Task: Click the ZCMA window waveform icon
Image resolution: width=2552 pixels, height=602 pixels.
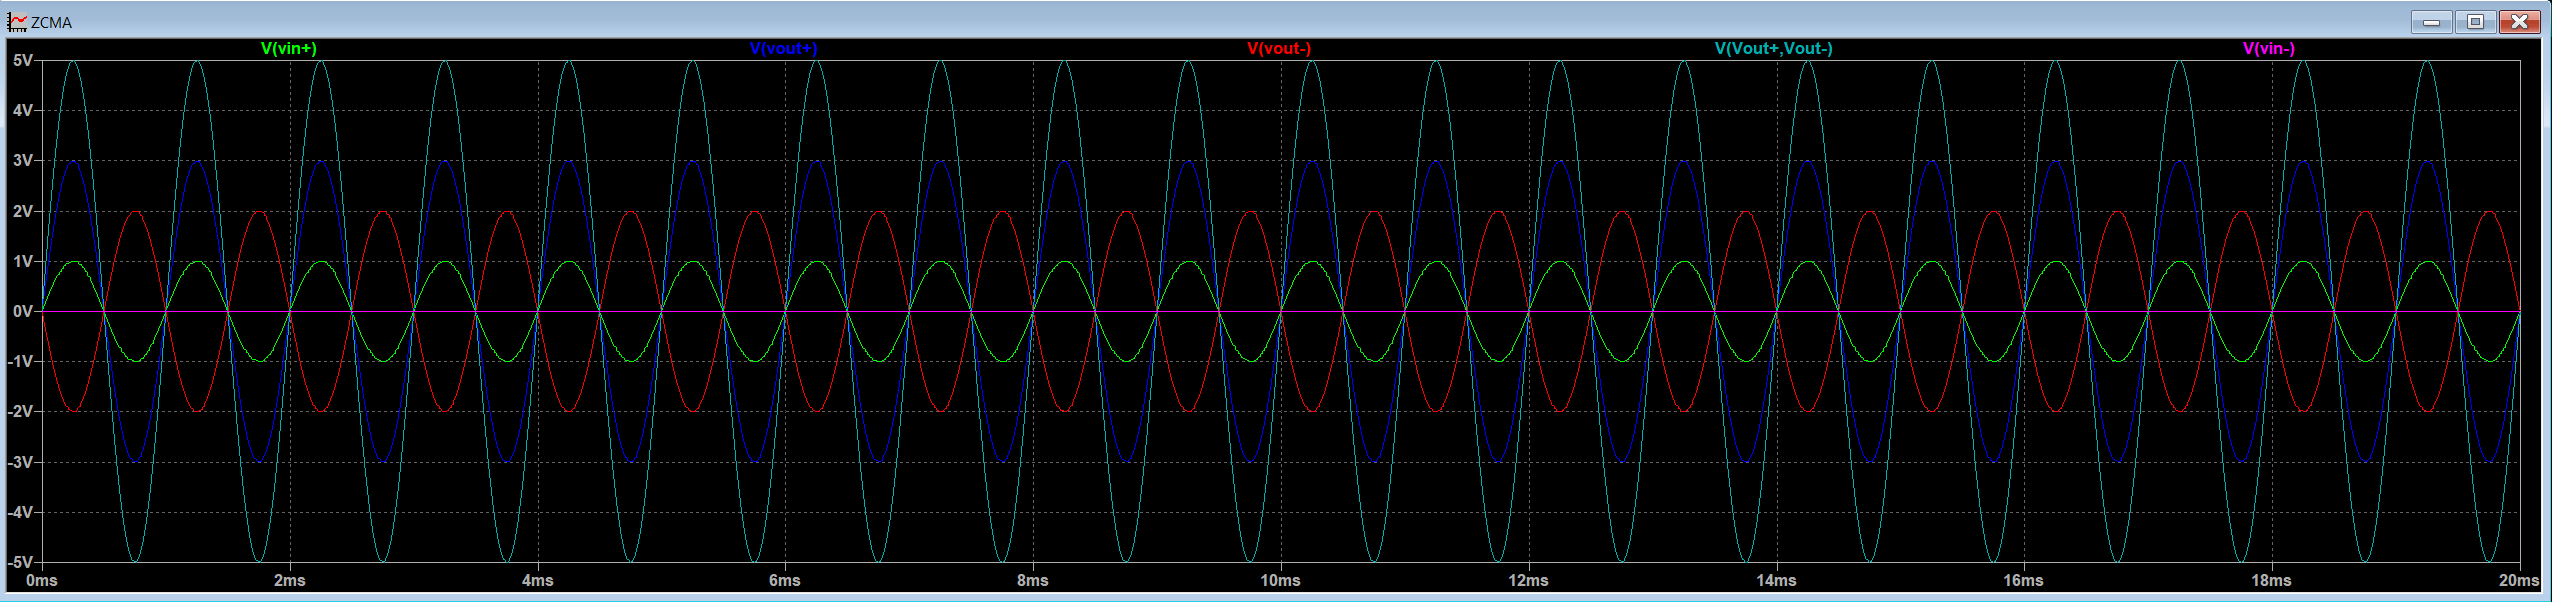Action: click(x=17, y=22)
